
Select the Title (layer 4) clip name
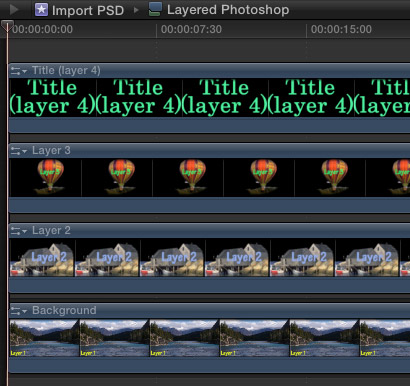coord(66,71)
